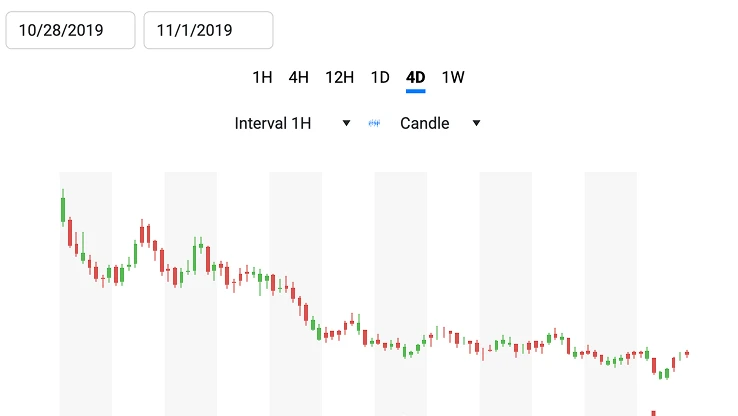The width and height of the screenshot is (738, 416).
Task: Open the Interval 1H selector label
Action: [x=273, y=123]
